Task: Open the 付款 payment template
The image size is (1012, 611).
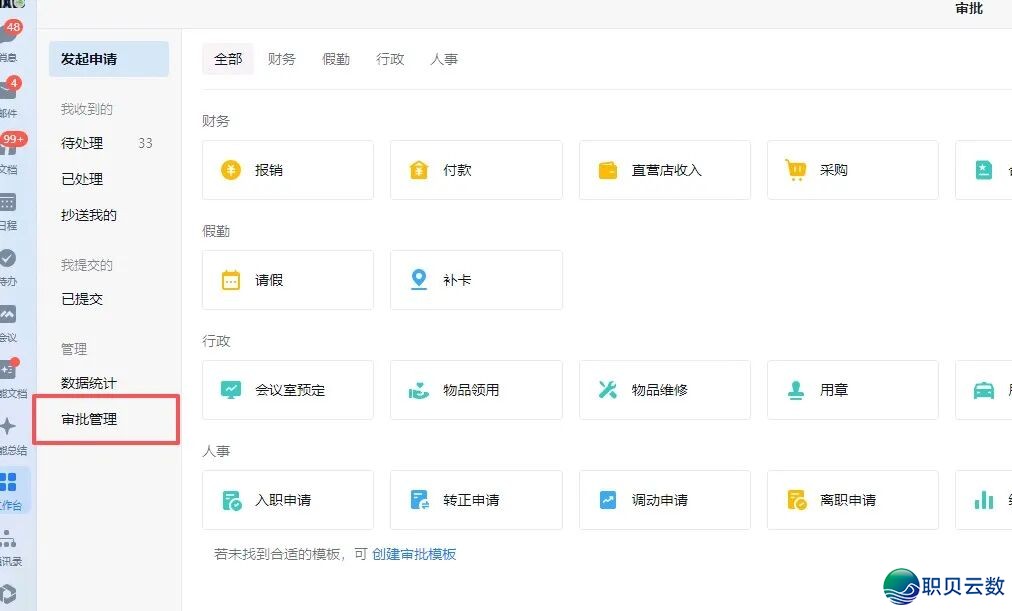Action: (476, 170)
